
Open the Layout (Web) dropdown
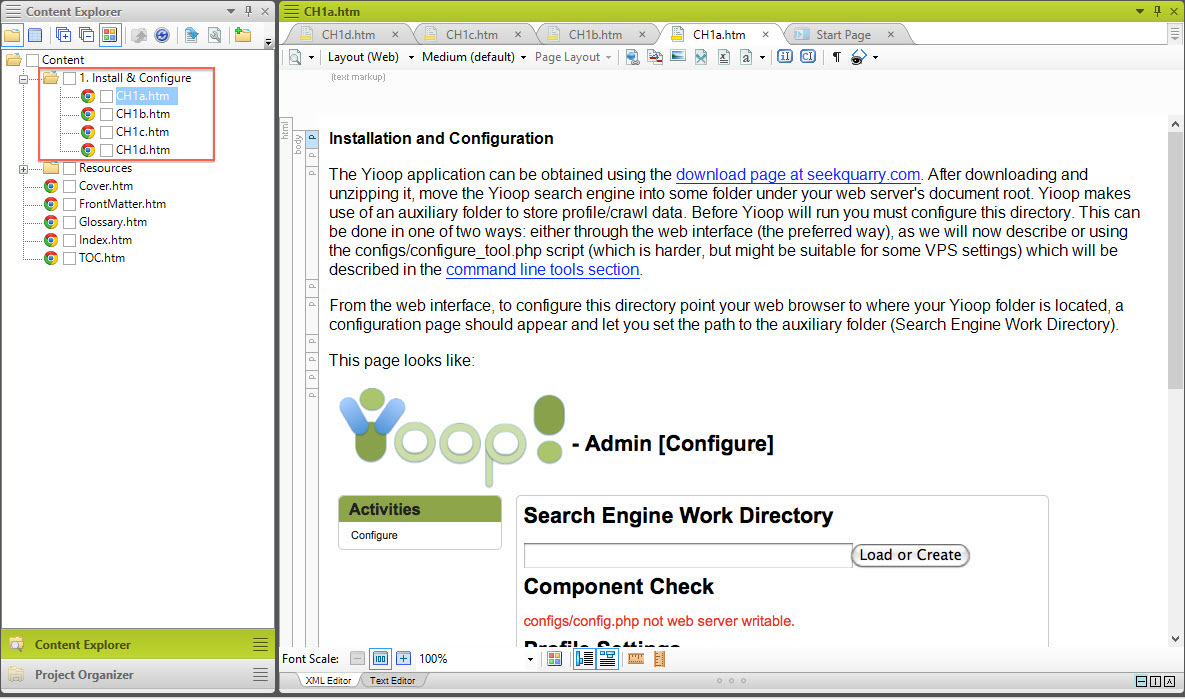tap(370, 58)
